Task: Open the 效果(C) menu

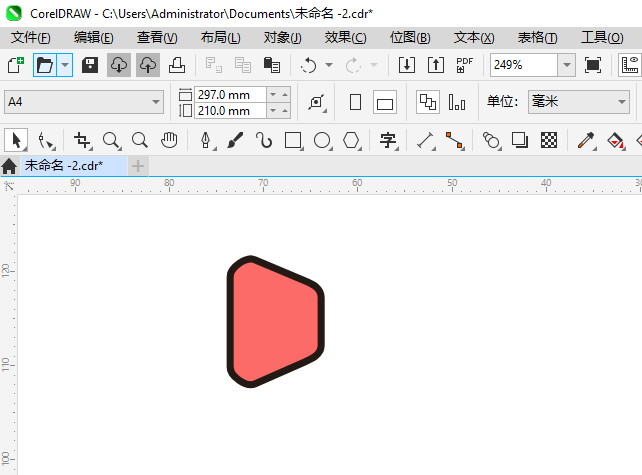Action: (x=346, y=38)
